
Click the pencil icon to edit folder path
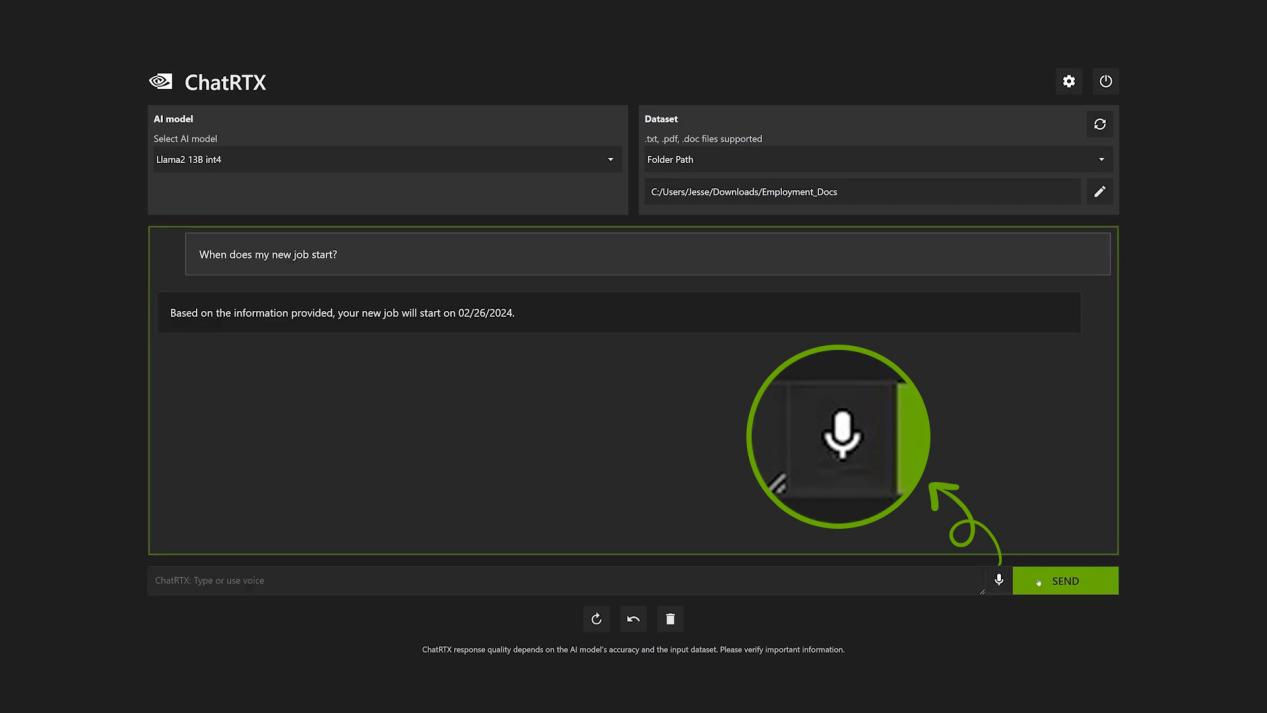click(x=1099, y=192)
